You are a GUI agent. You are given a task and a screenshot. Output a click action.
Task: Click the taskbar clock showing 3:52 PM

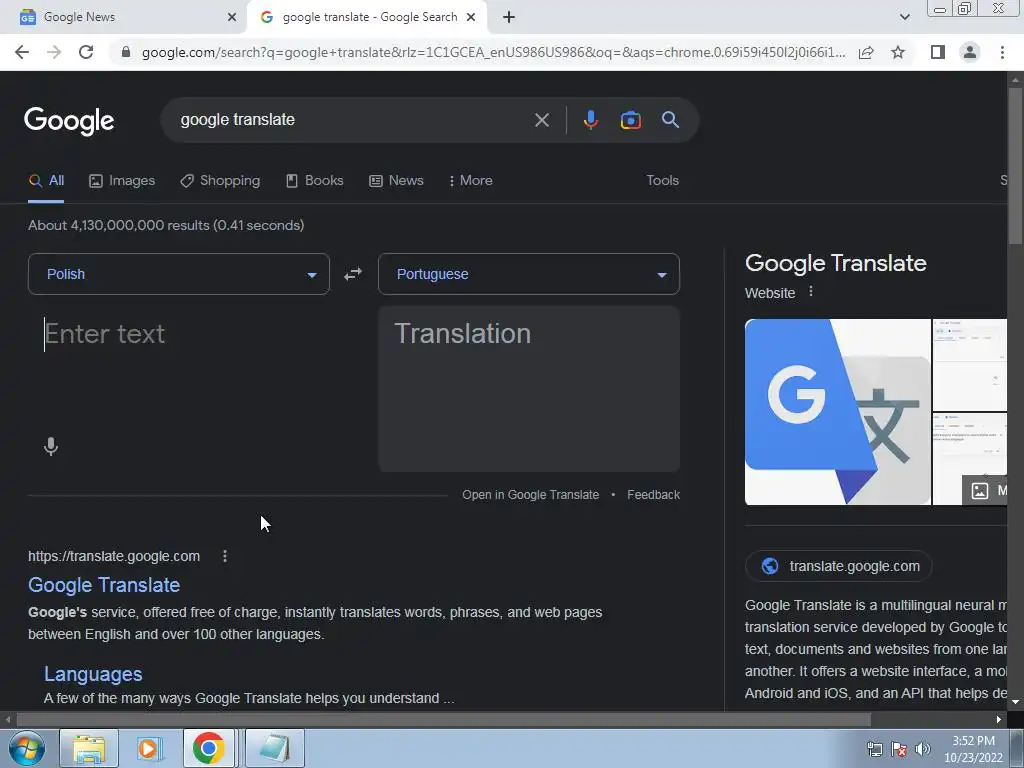tap(973, 749)
